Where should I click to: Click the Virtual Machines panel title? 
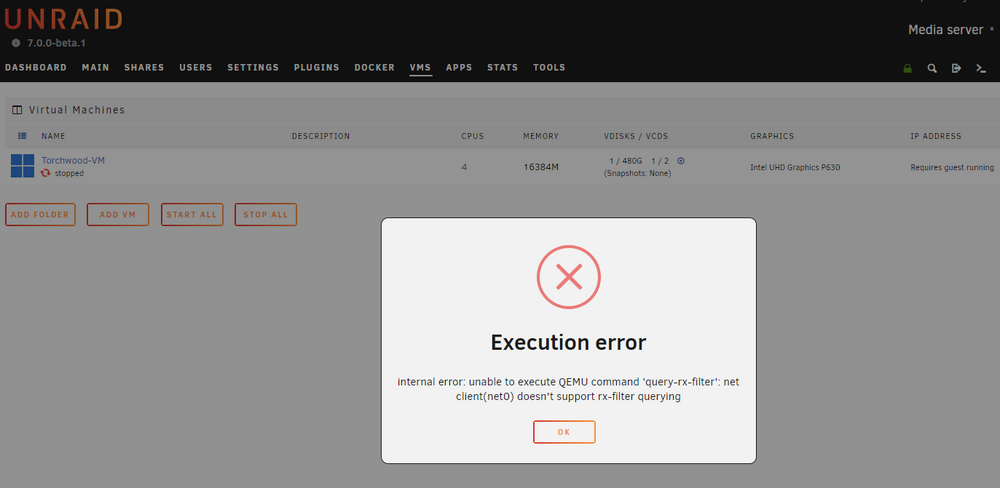click(77, 110)
